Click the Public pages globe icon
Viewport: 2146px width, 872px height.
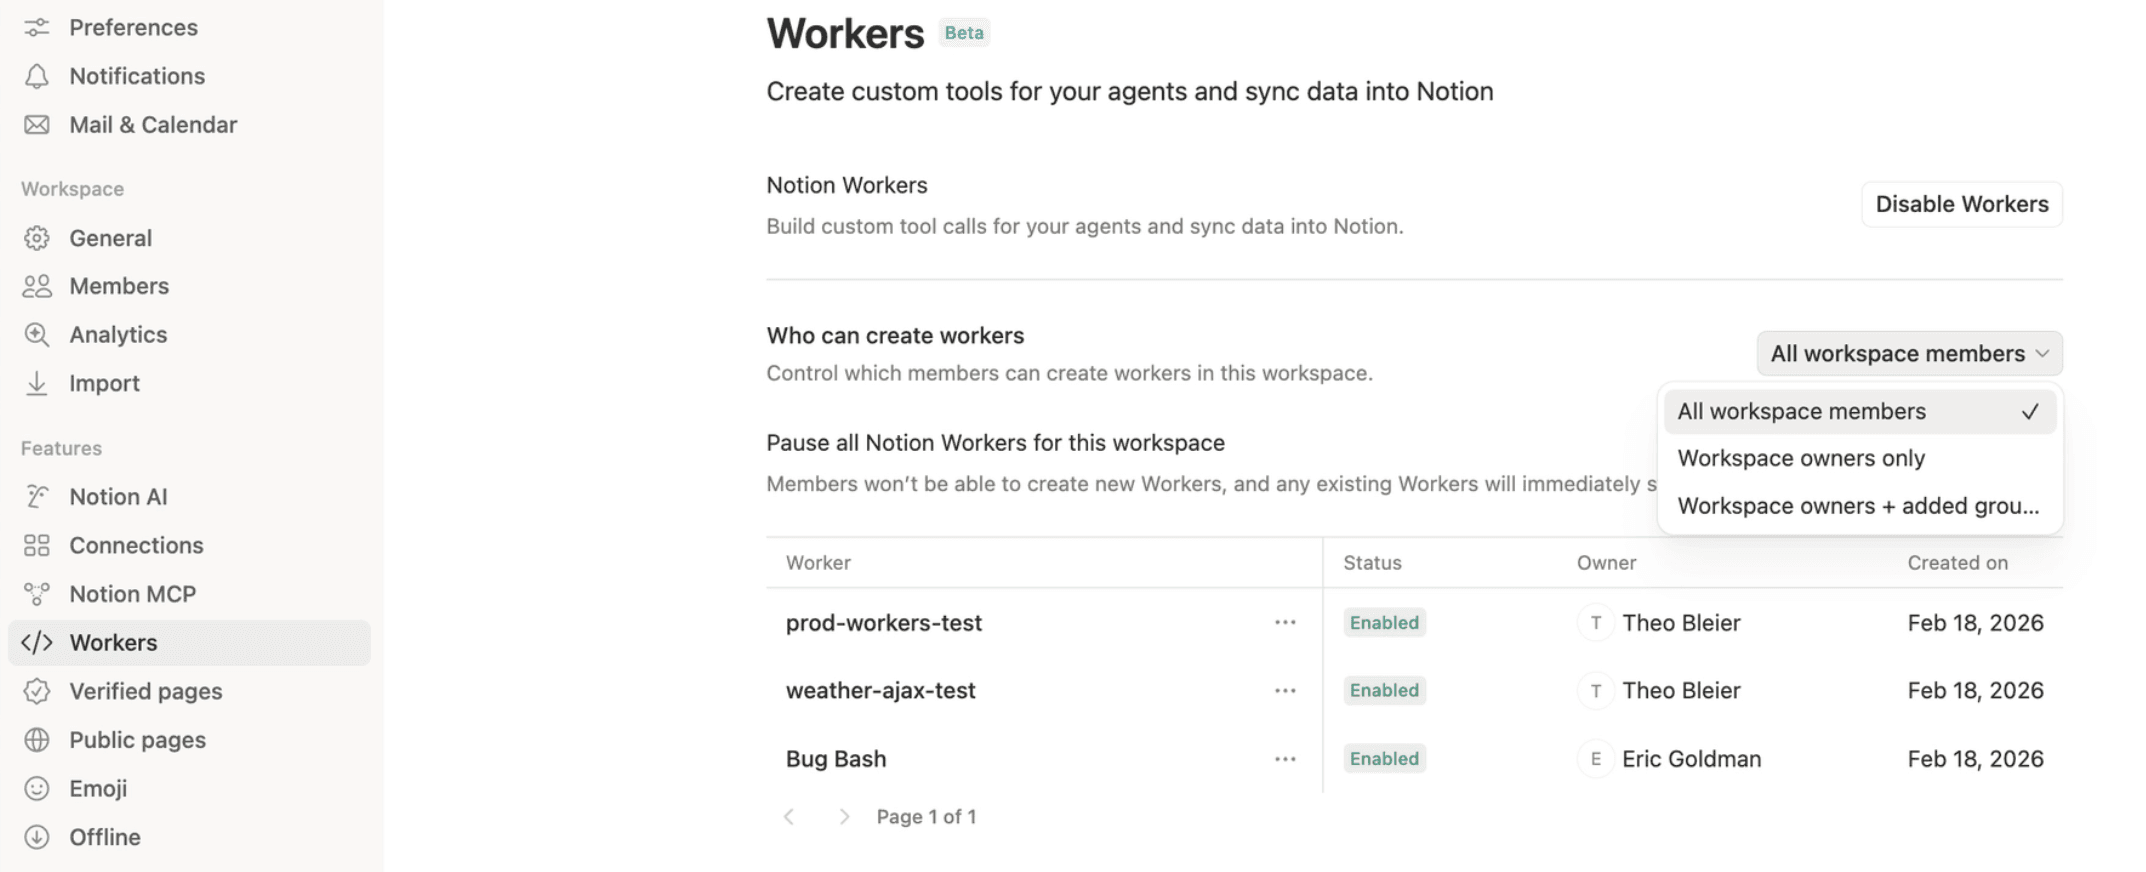tap(37, 740)
